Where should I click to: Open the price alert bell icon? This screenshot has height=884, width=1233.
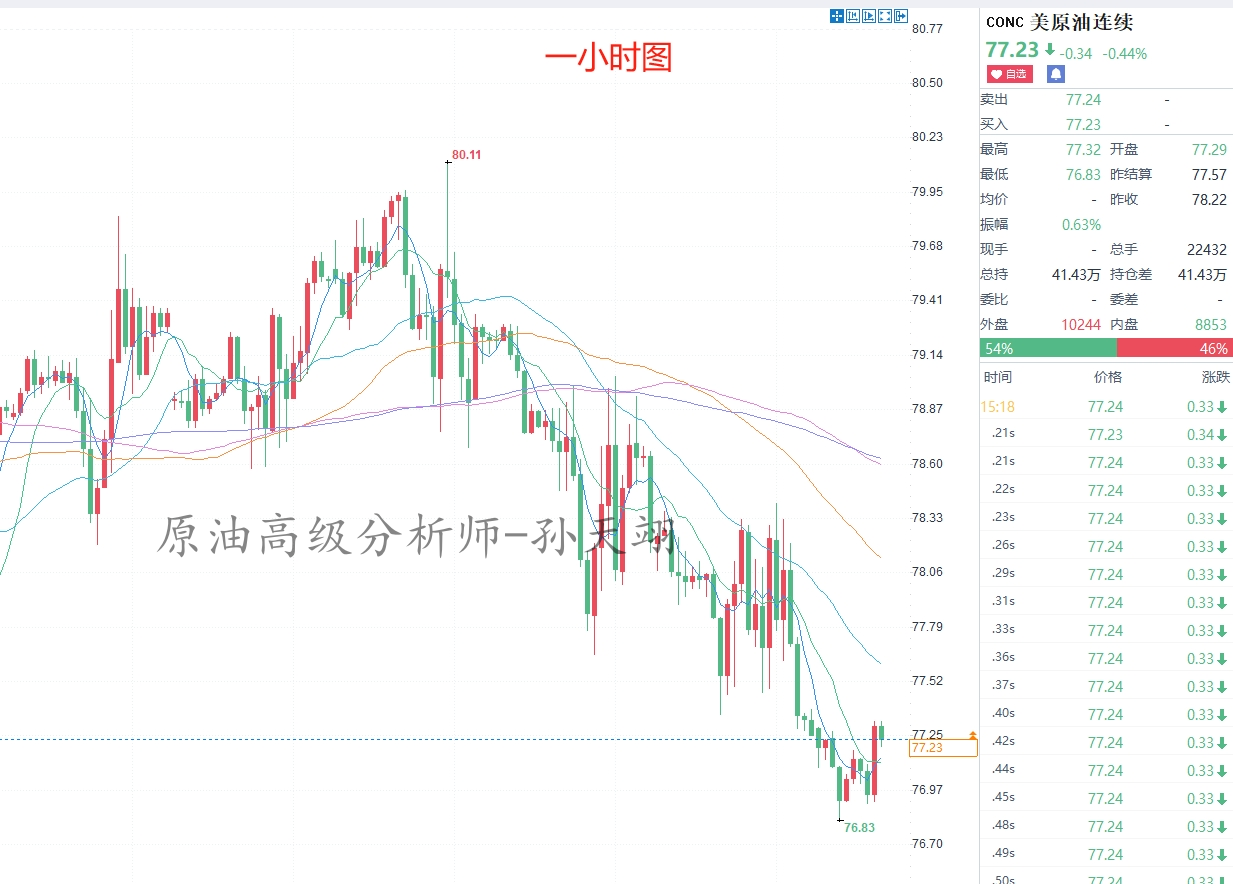1056,74
